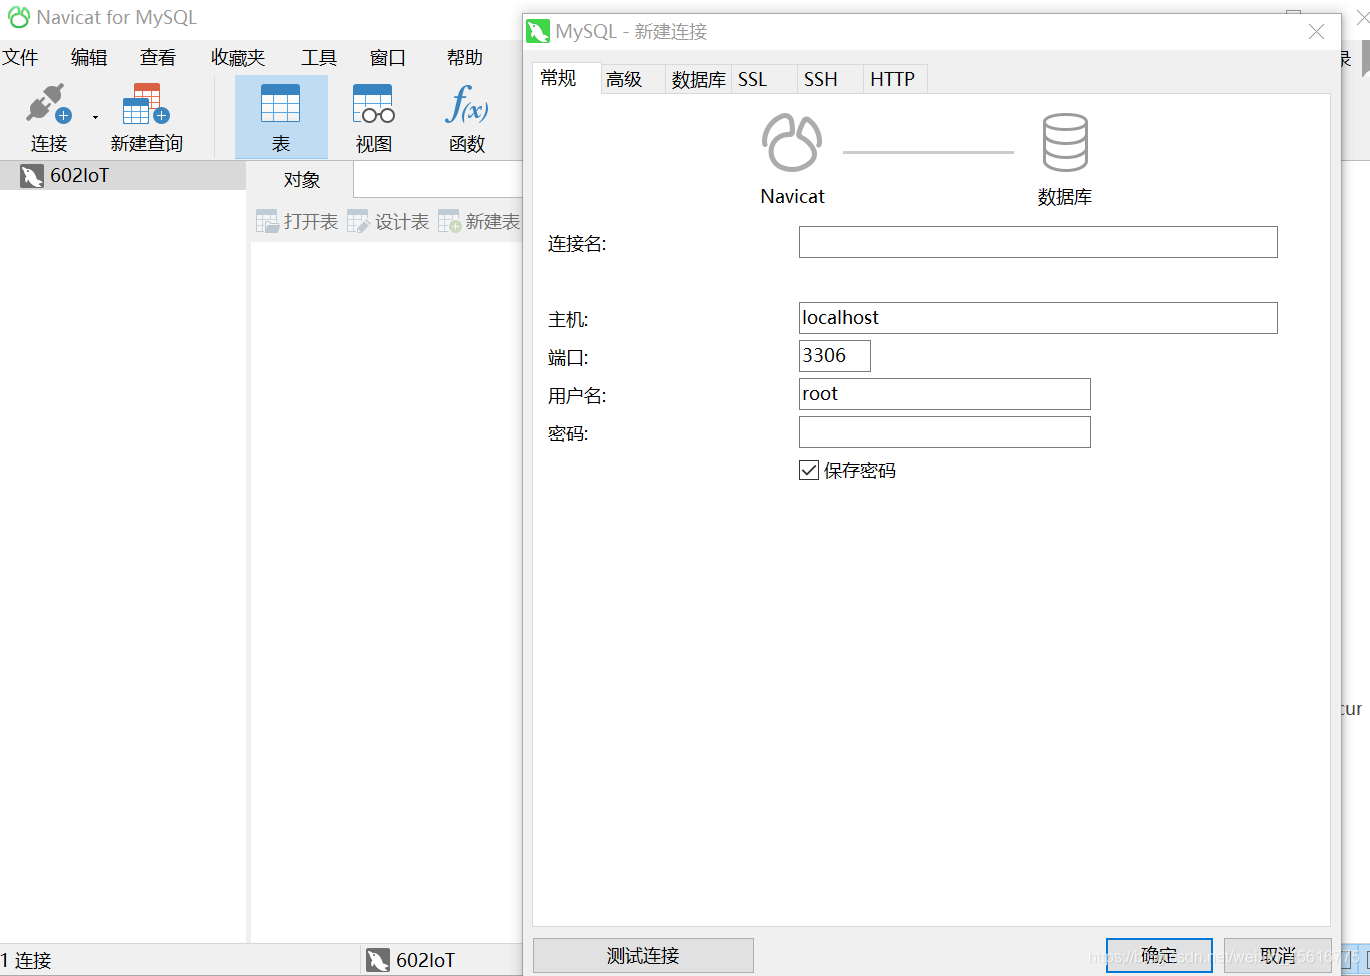Click the 打开表 icon in object toolbar
This screenshot has height=976, width=1370.
pos(267,221)
